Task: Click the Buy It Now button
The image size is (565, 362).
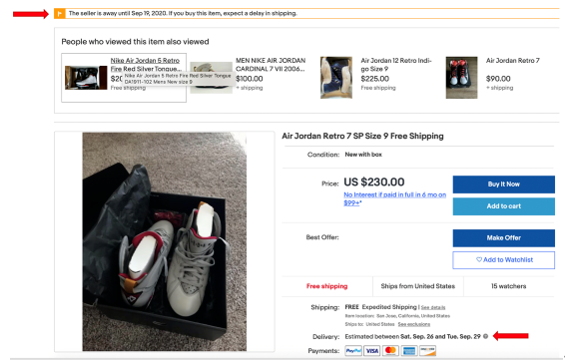Action: coord(504,184)
